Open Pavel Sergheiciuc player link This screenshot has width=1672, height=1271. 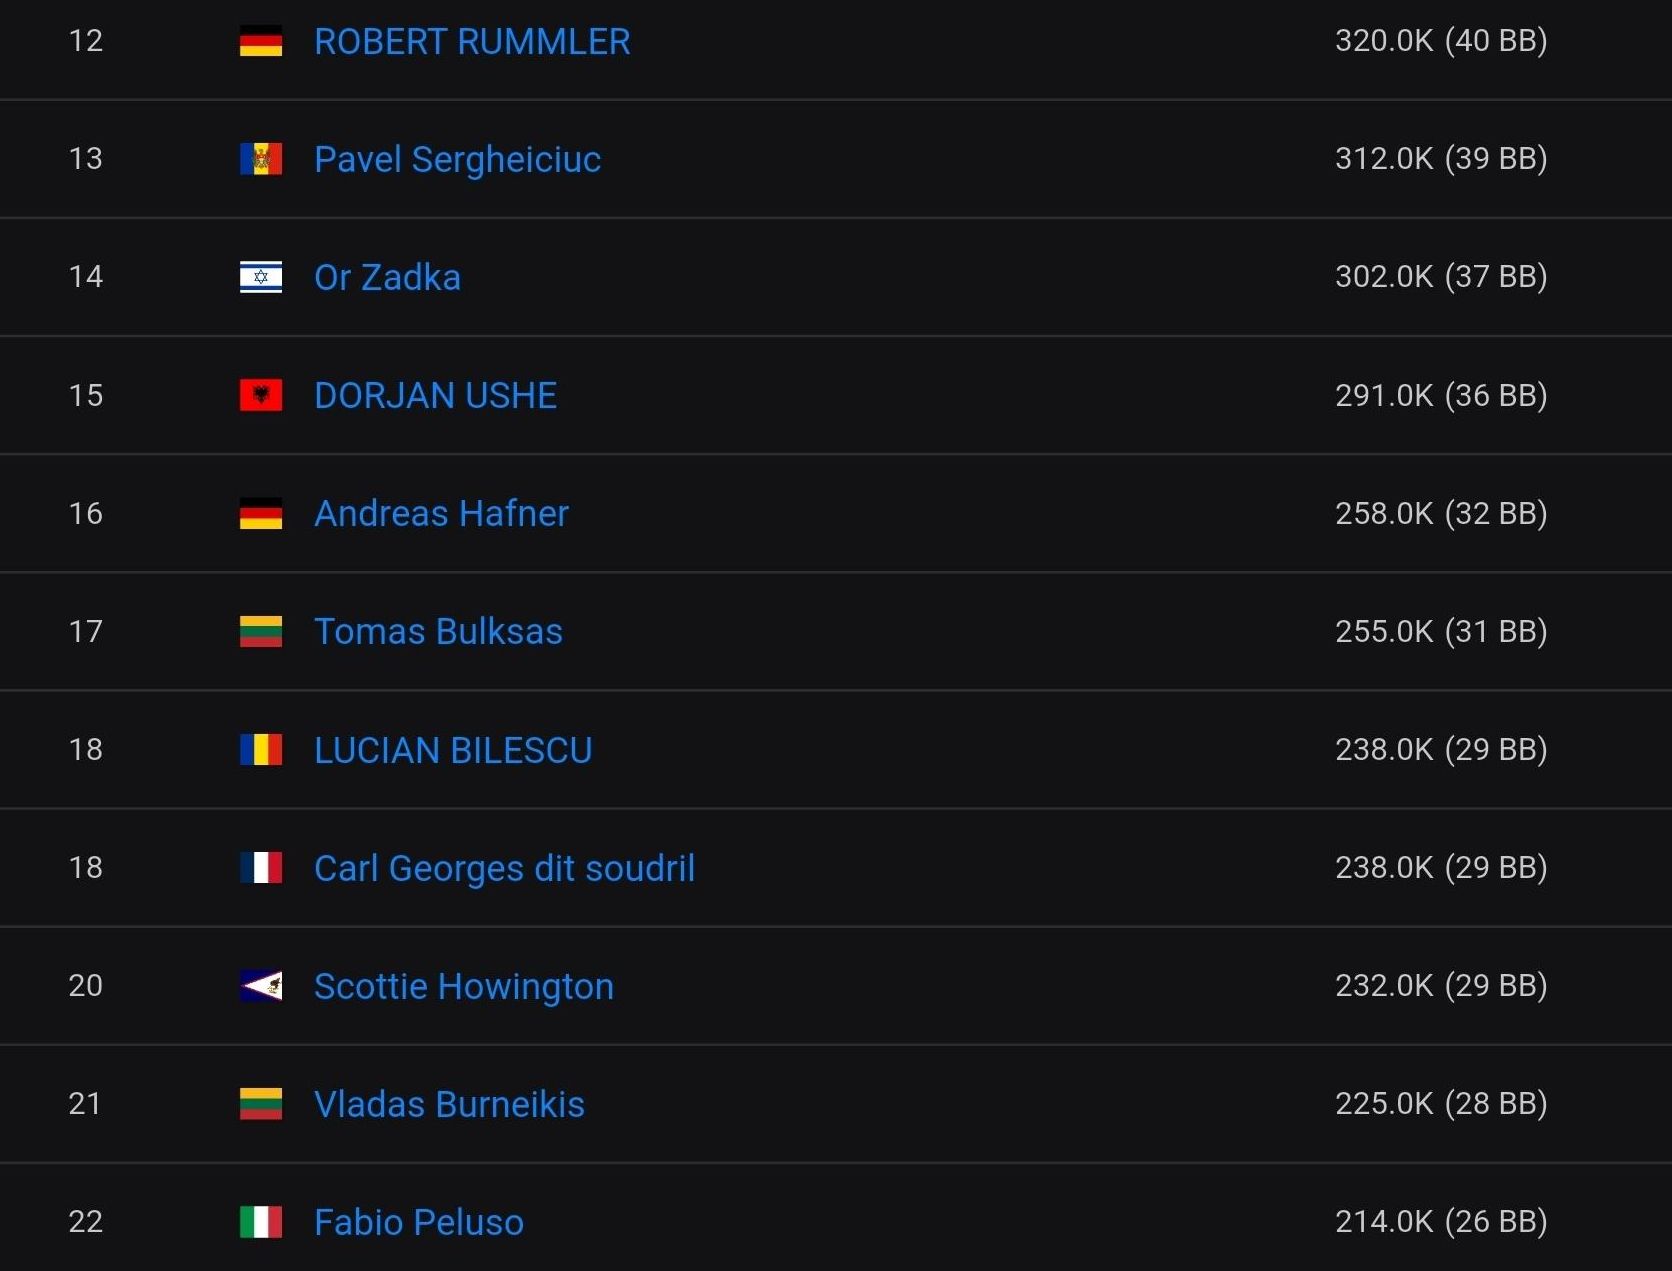[457, 160]
